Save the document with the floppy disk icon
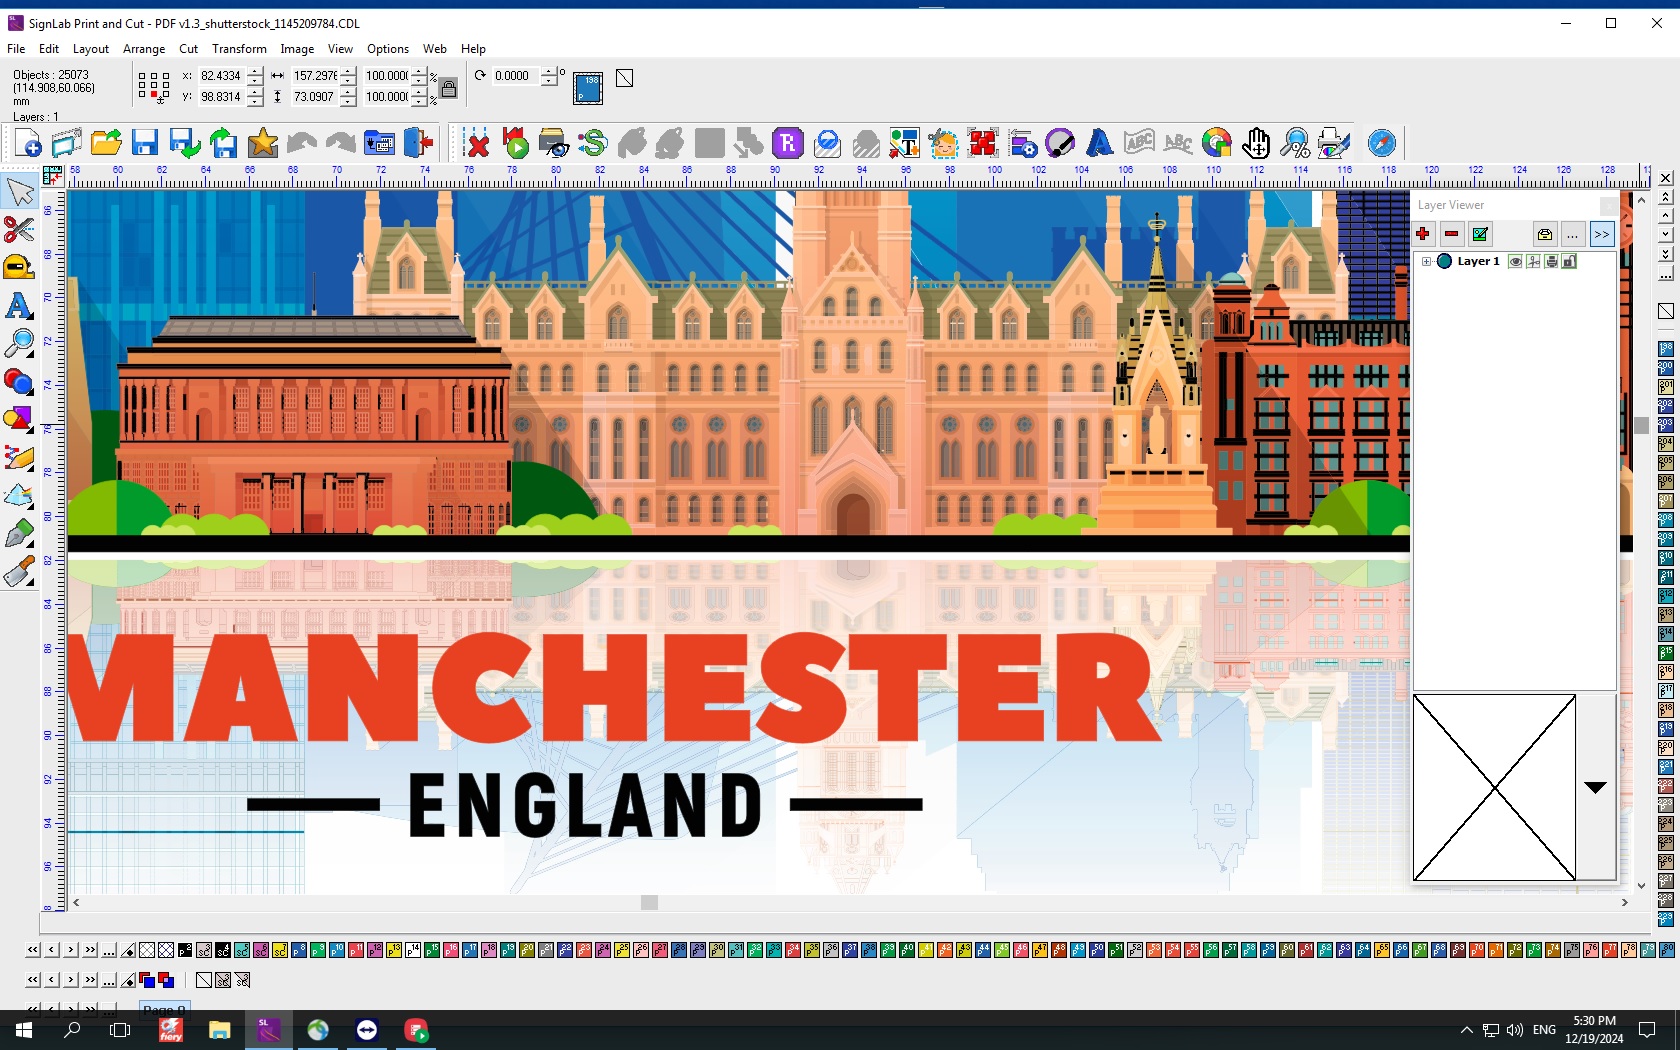 pyautogui.click(x=145, y=143)
